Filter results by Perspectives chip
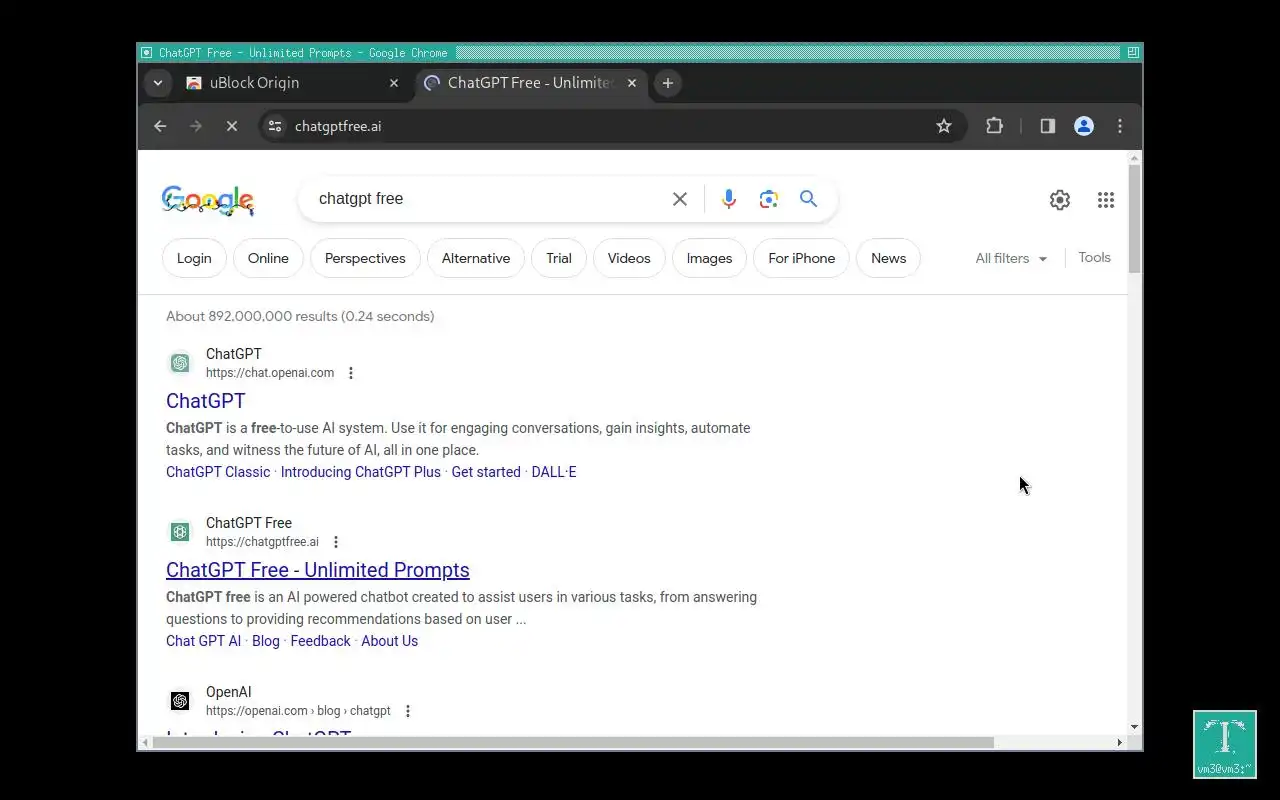 (365, 258)
